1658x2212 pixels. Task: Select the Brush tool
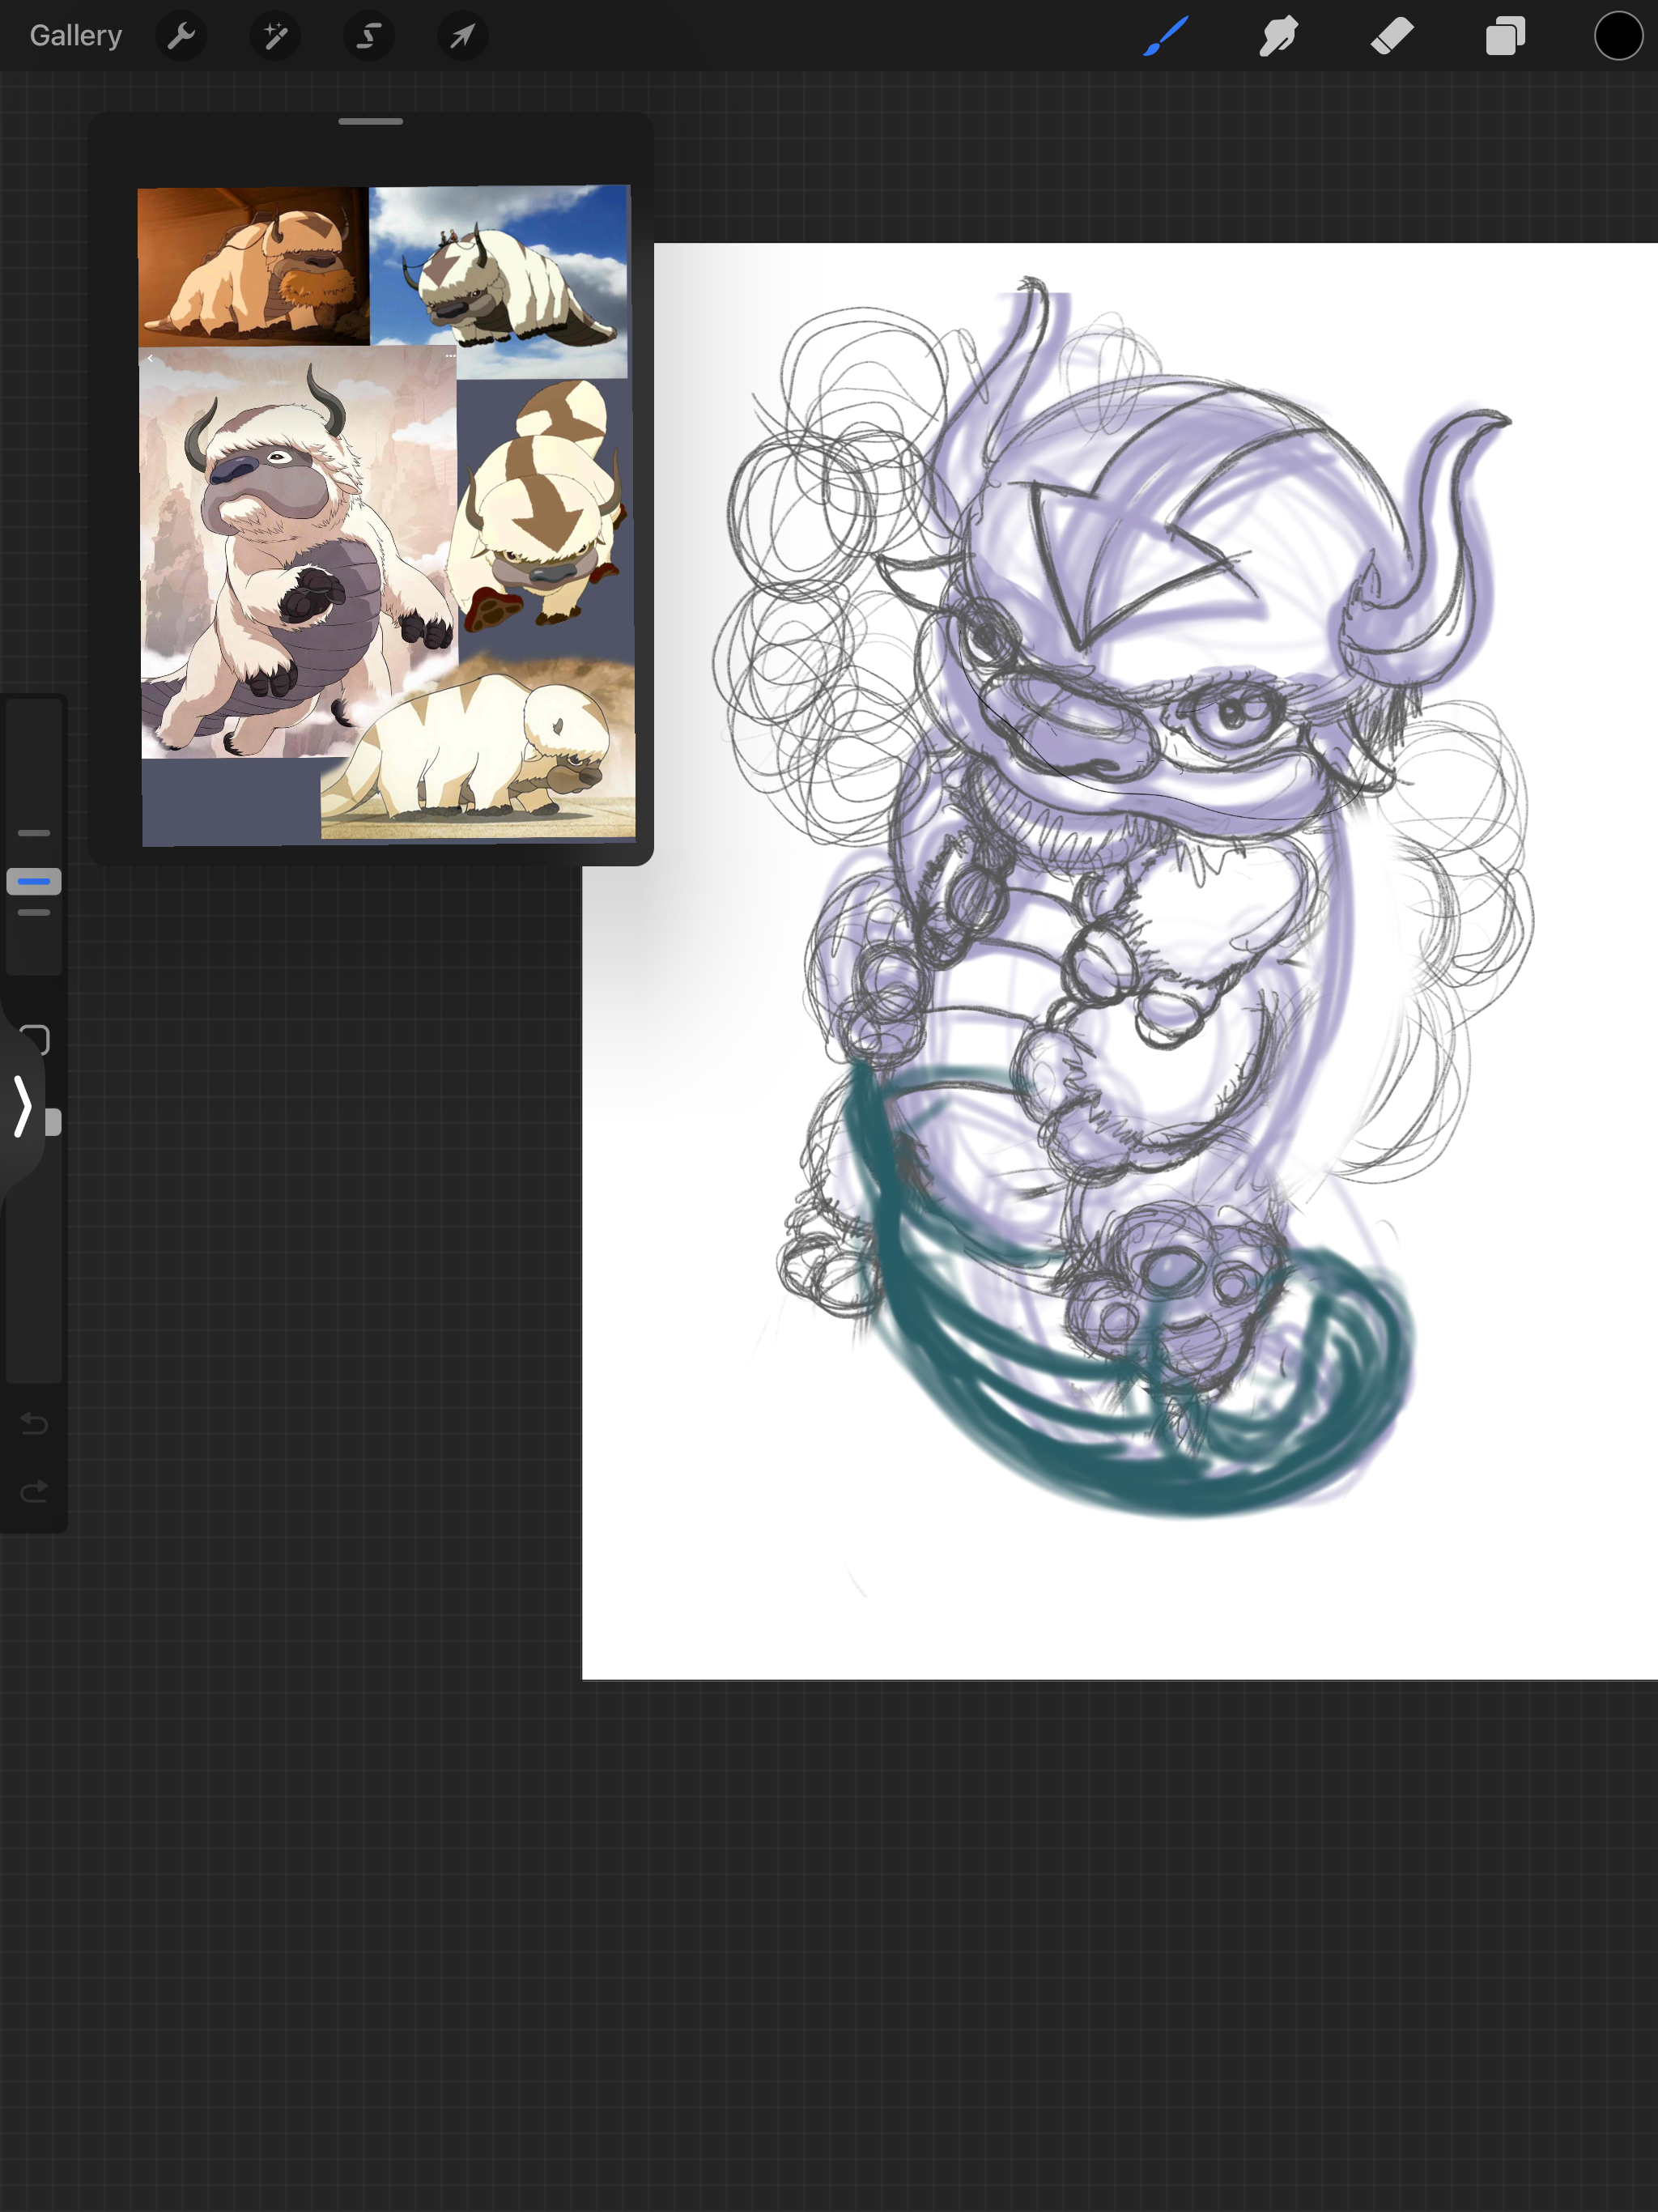point(1166,36)
